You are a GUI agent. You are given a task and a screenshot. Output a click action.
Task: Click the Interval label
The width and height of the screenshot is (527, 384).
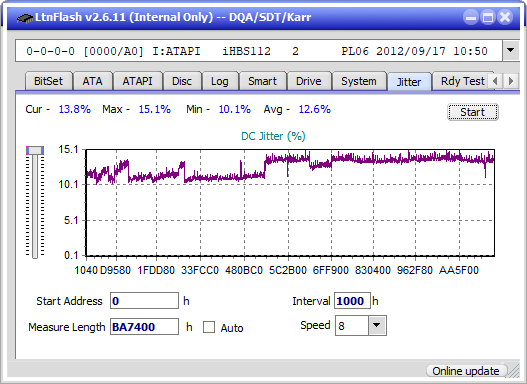click(311, 301)
